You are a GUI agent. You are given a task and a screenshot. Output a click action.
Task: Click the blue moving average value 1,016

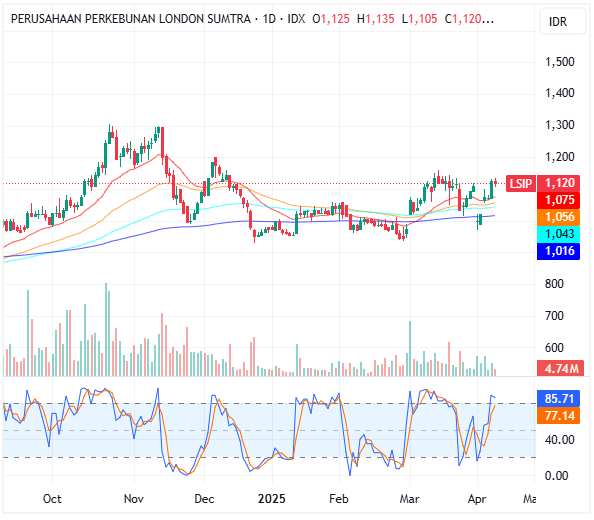click(559, 251)
